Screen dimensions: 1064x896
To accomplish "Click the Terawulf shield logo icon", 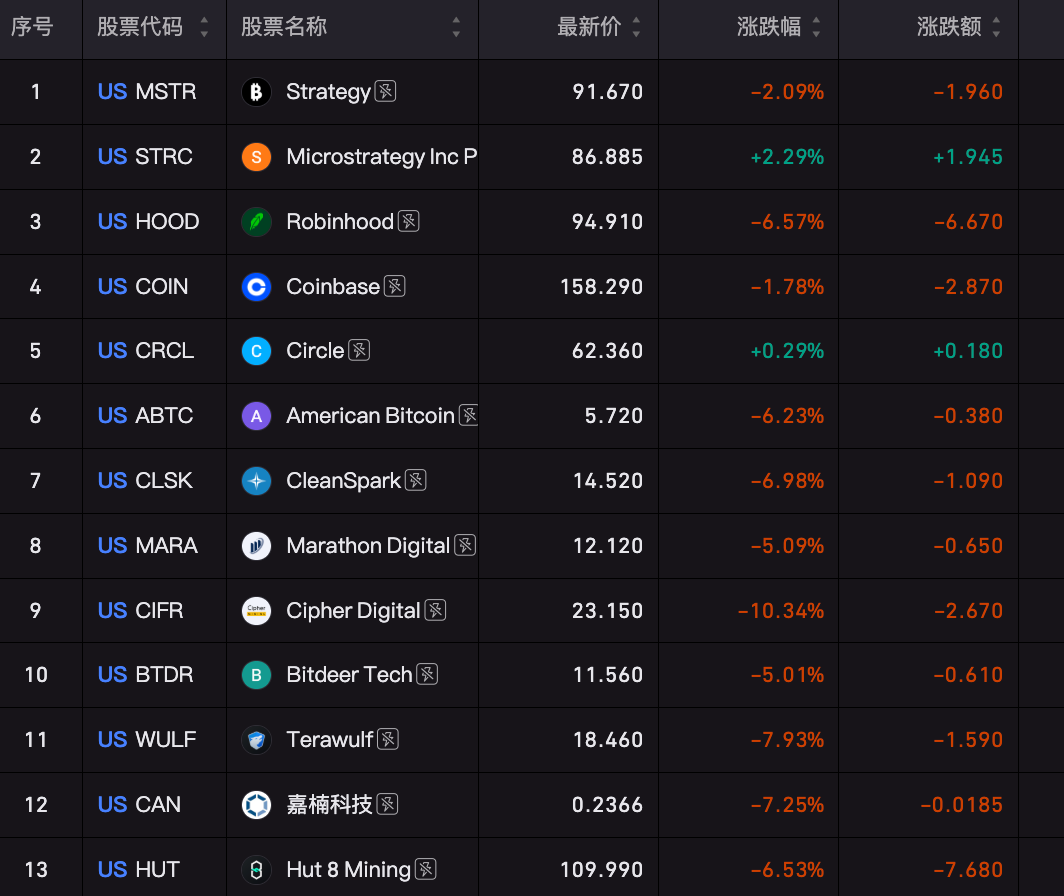I will coord(256,740).
